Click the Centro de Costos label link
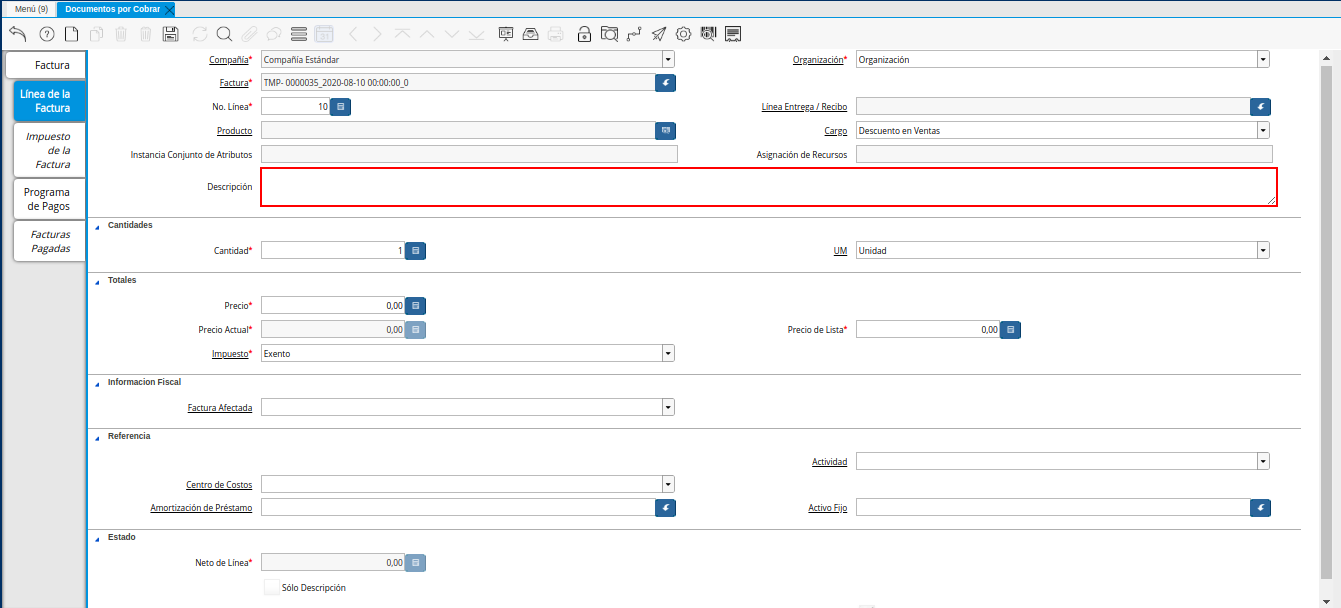 pyautogui.click(x=219, y=485)
